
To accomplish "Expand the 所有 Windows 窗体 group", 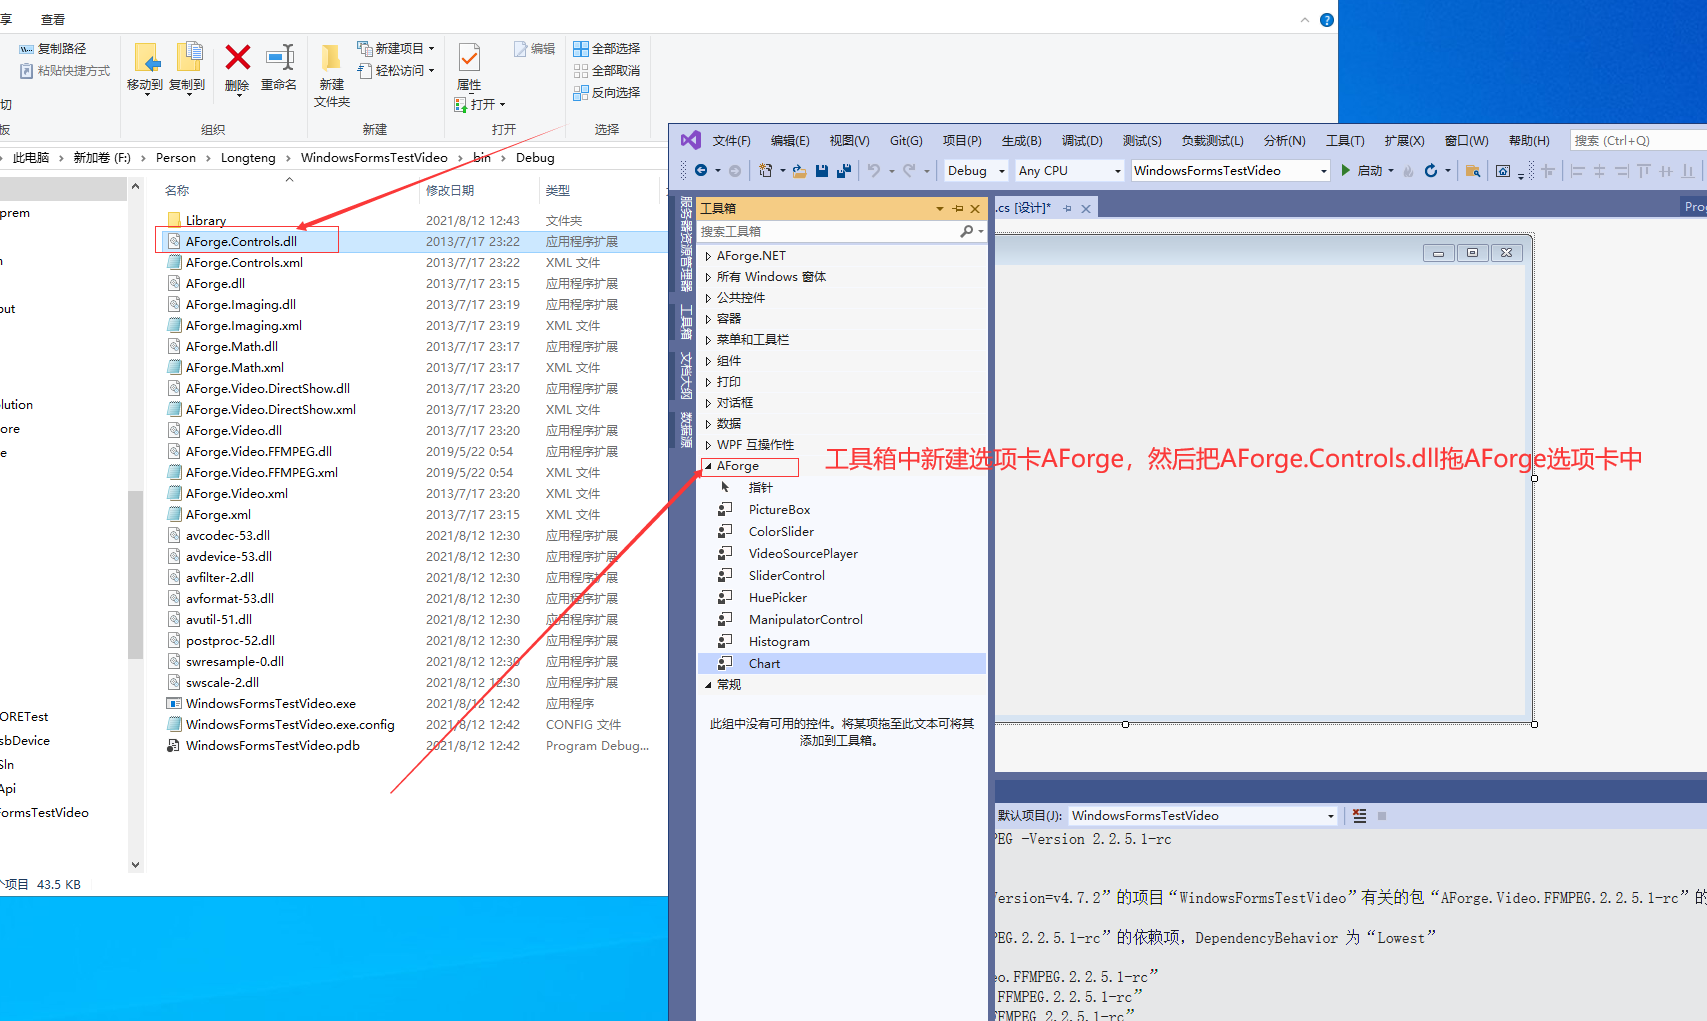I will [x=708, y=277].
